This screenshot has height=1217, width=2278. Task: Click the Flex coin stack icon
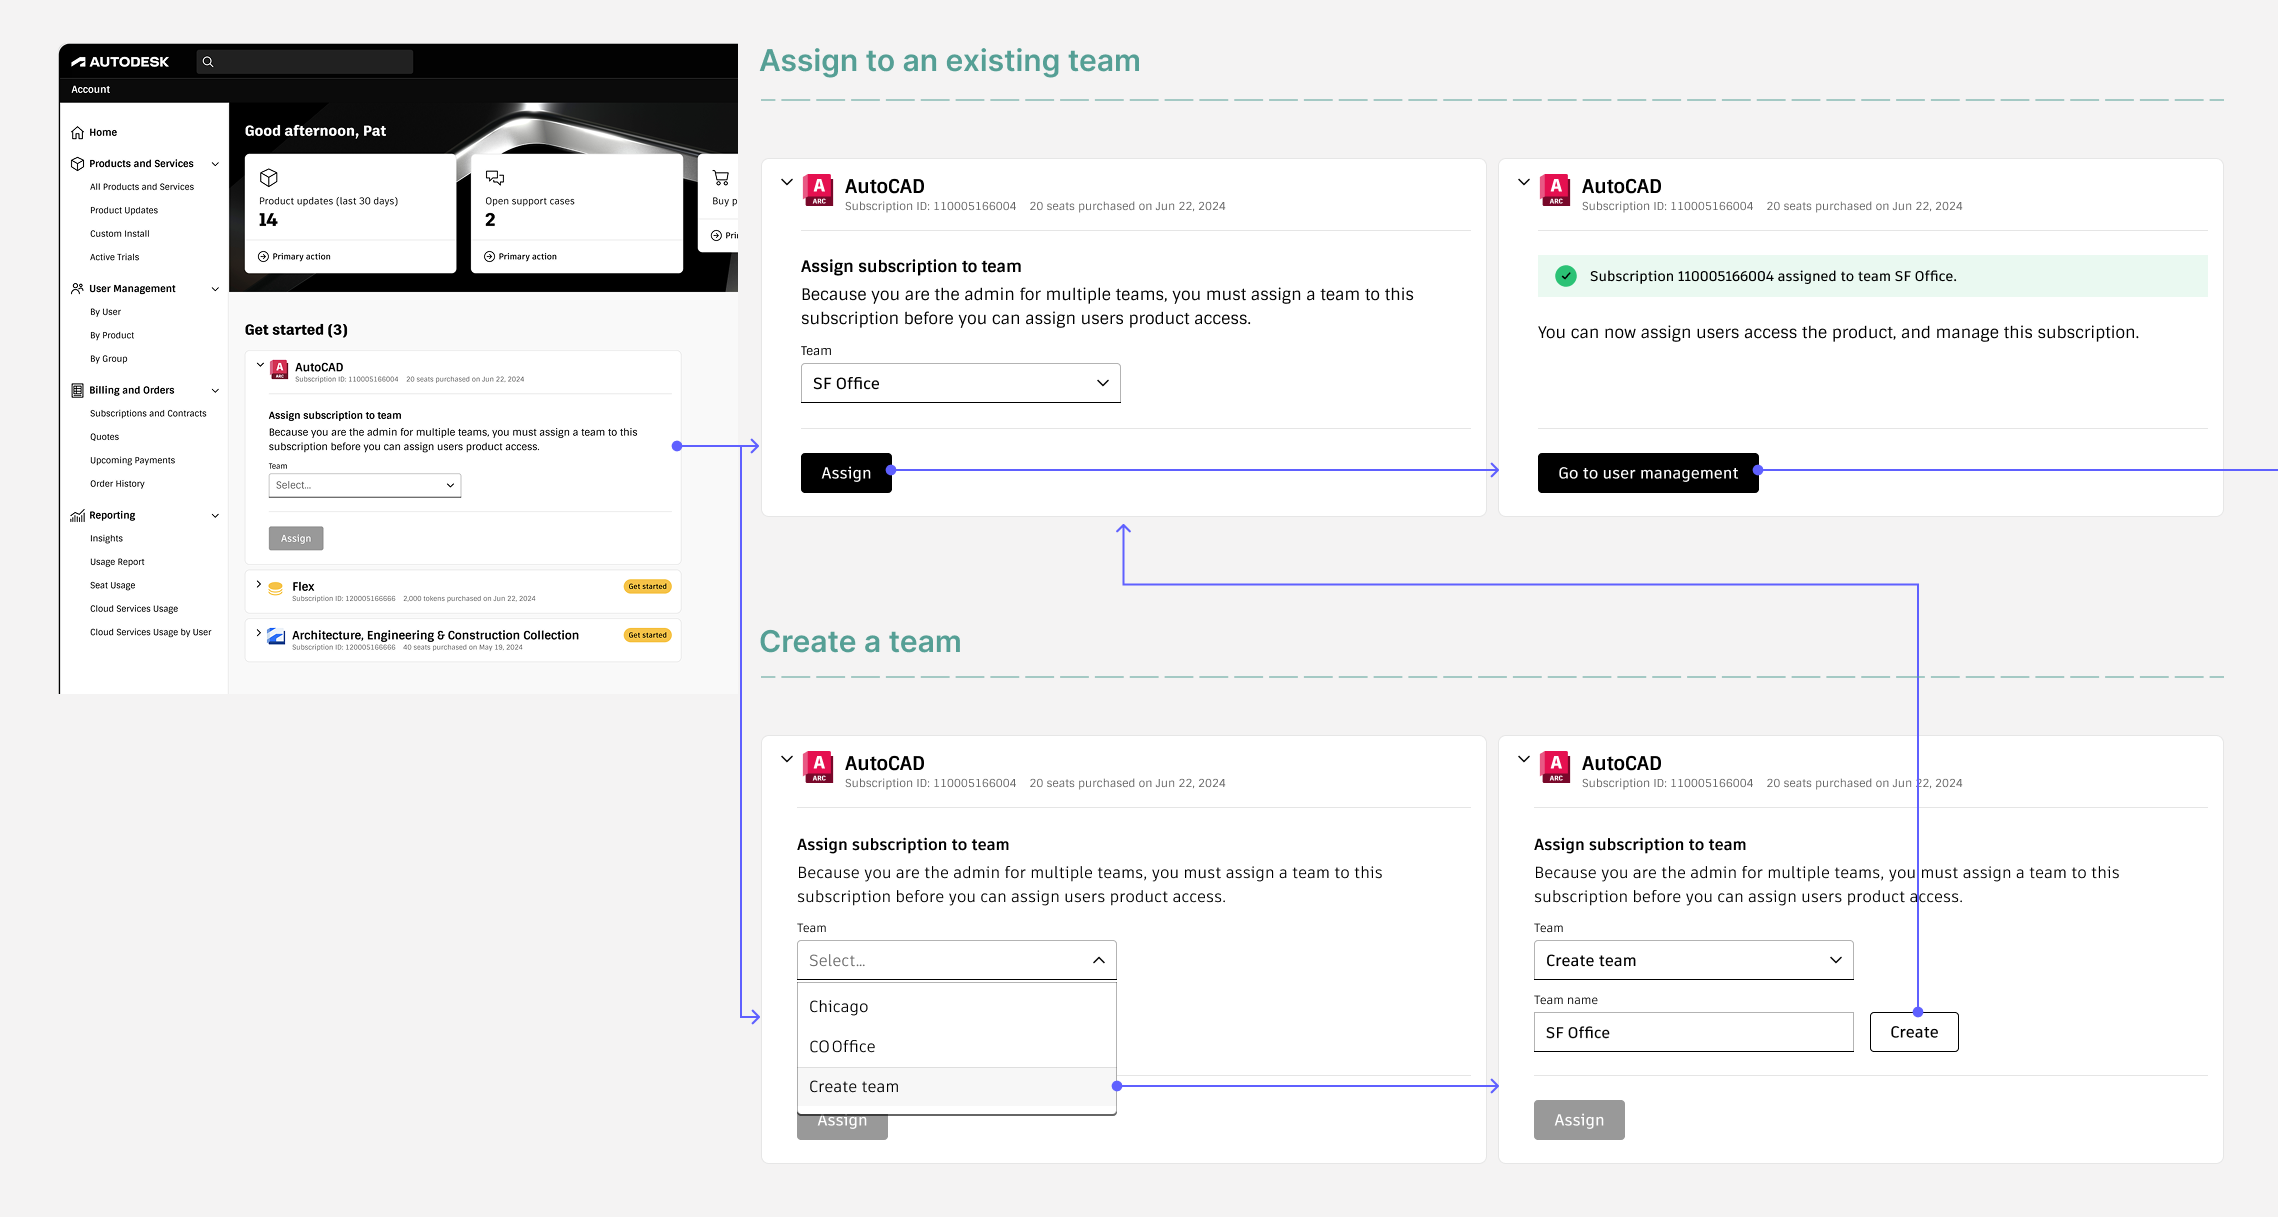pos(276,590)
